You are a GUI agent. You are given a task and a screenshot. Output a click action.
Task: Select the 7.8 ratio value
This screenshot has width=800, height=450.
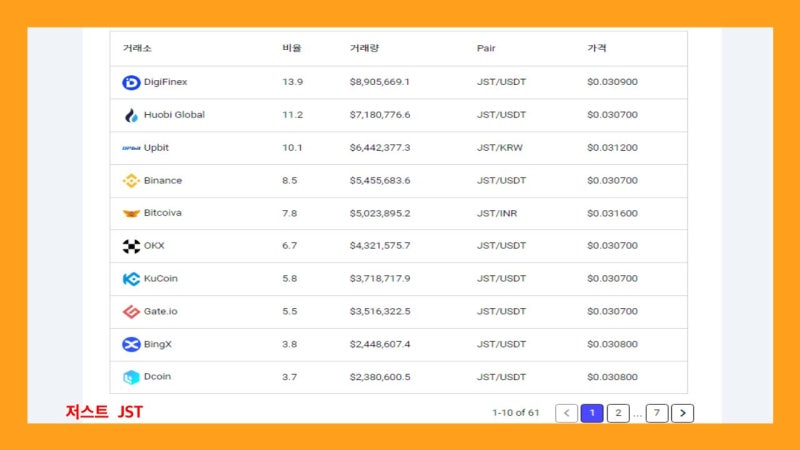[289, 213]
